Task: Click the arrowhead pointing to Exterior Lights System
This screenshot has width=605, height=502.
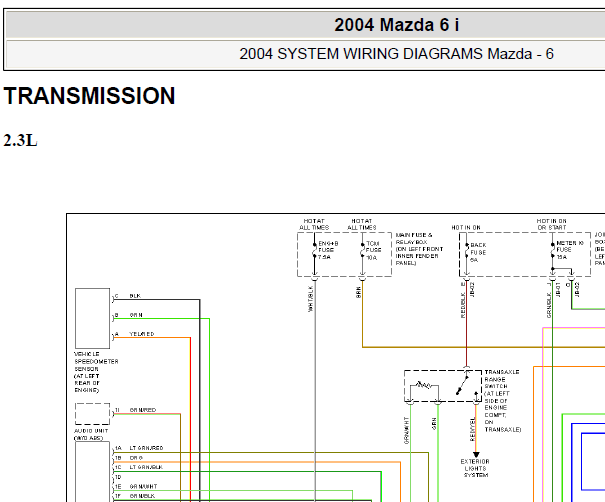Action: click(476, 455)
